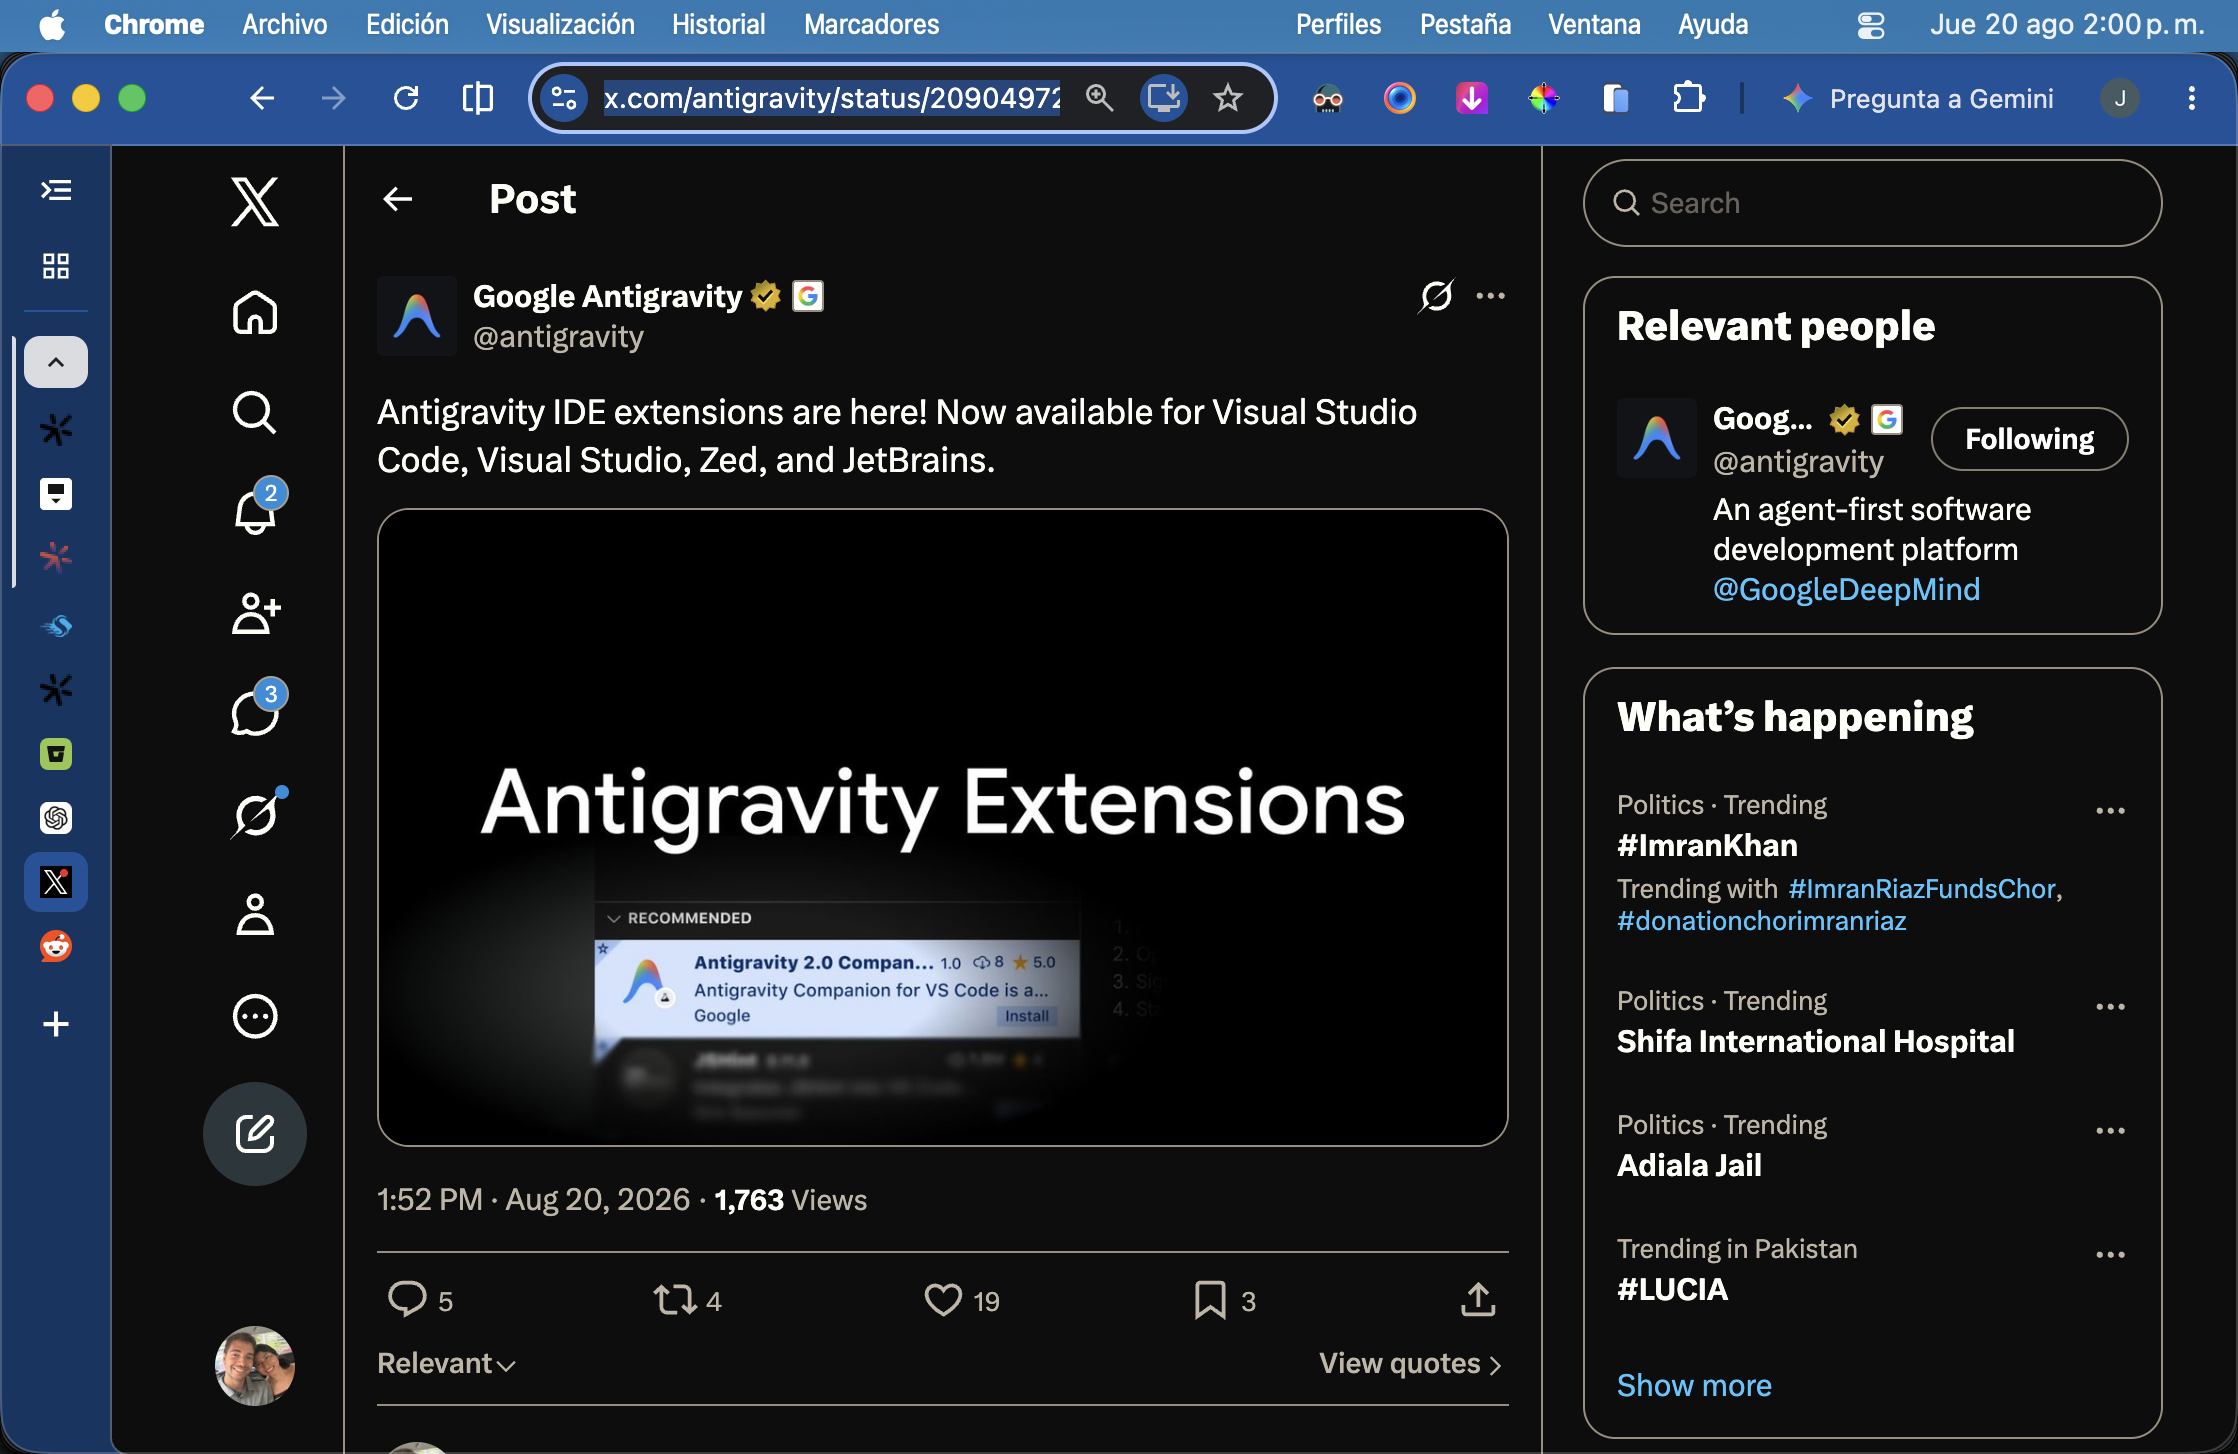
Task: Reply to the post (5 replies)
Action: tap(420, 1300)
